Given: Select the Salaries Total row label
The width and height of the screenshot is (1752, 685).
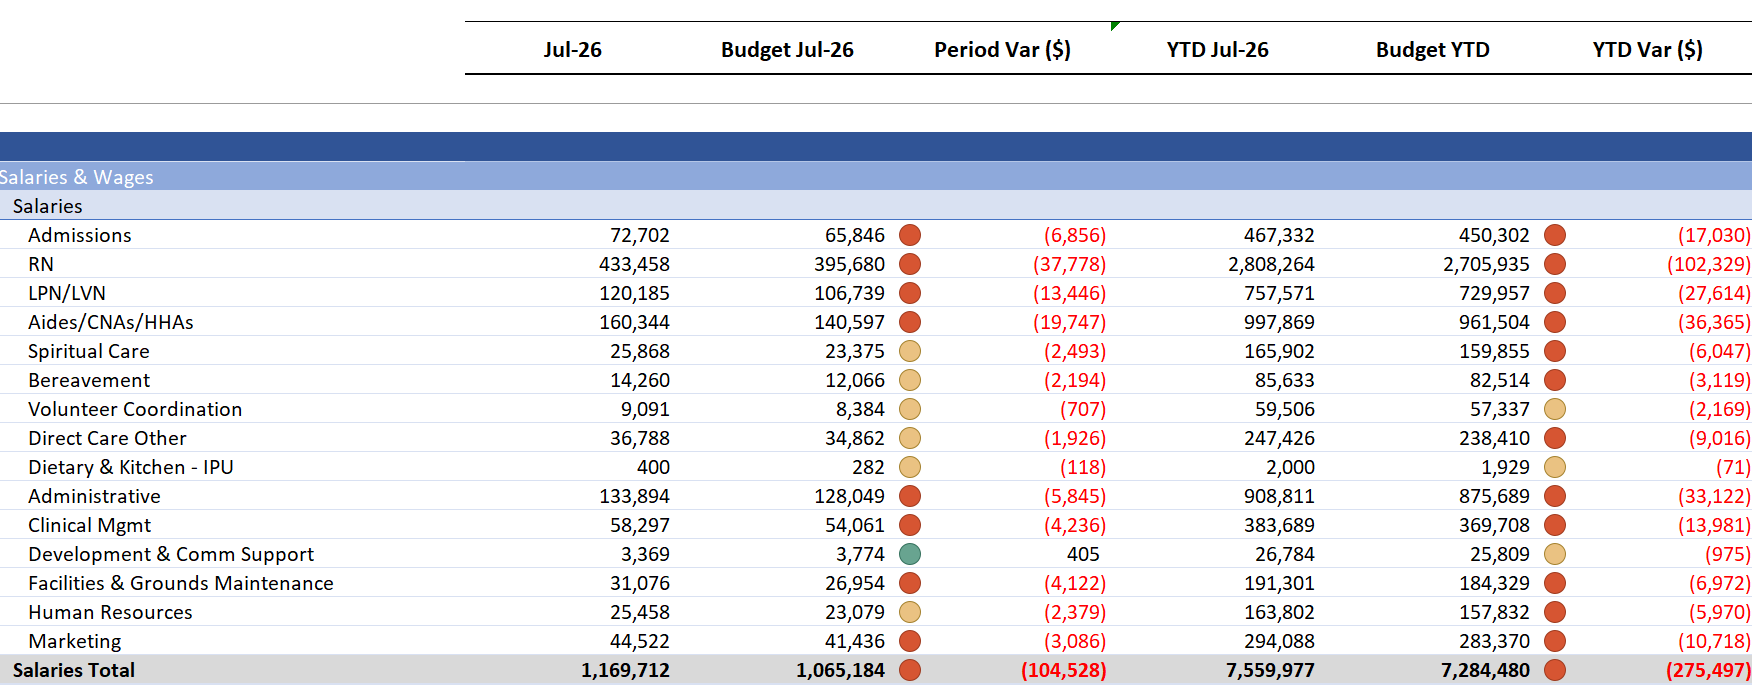Looking at the screenshot, I should [x=74, y=670].
